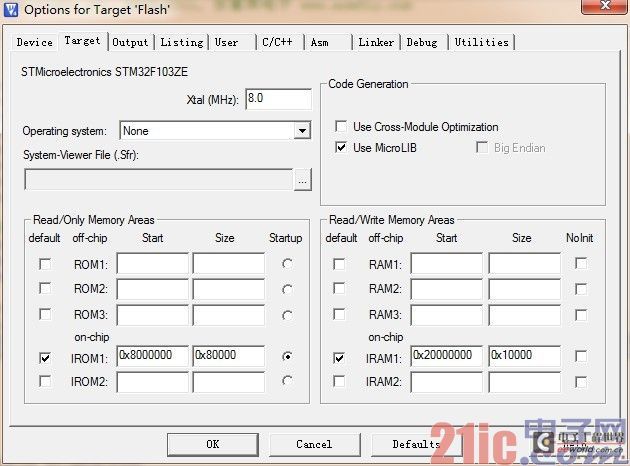The image size is (630, 466).
Task: Toggle the Use MicroLIB checkbox
Action: click(x=341, y=147)
